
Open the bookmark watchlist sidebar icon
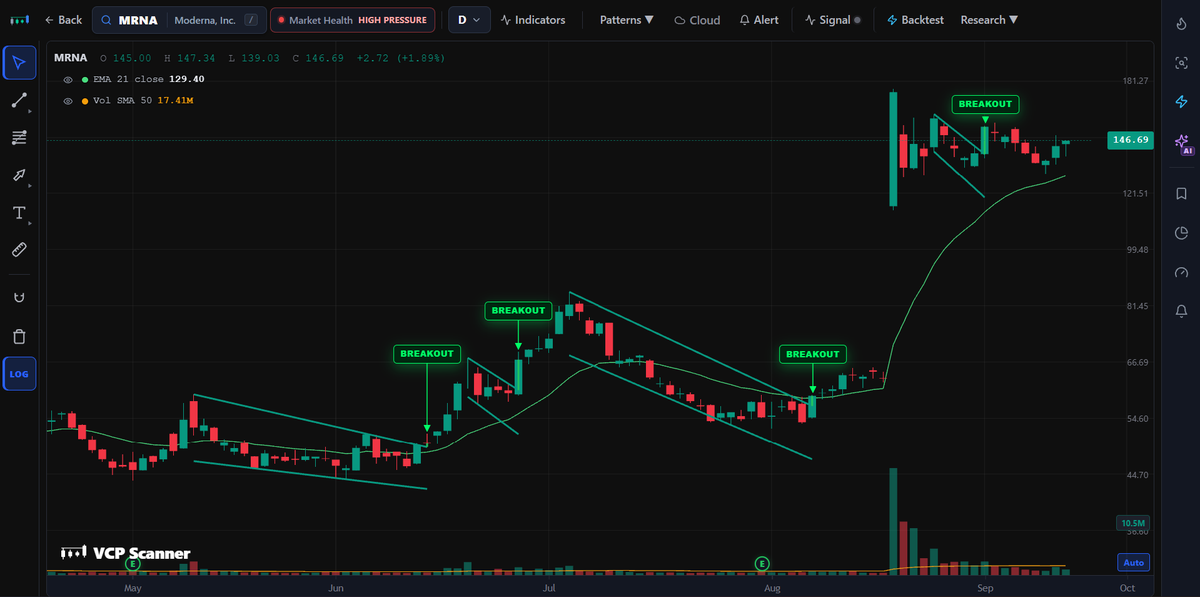1181,193
